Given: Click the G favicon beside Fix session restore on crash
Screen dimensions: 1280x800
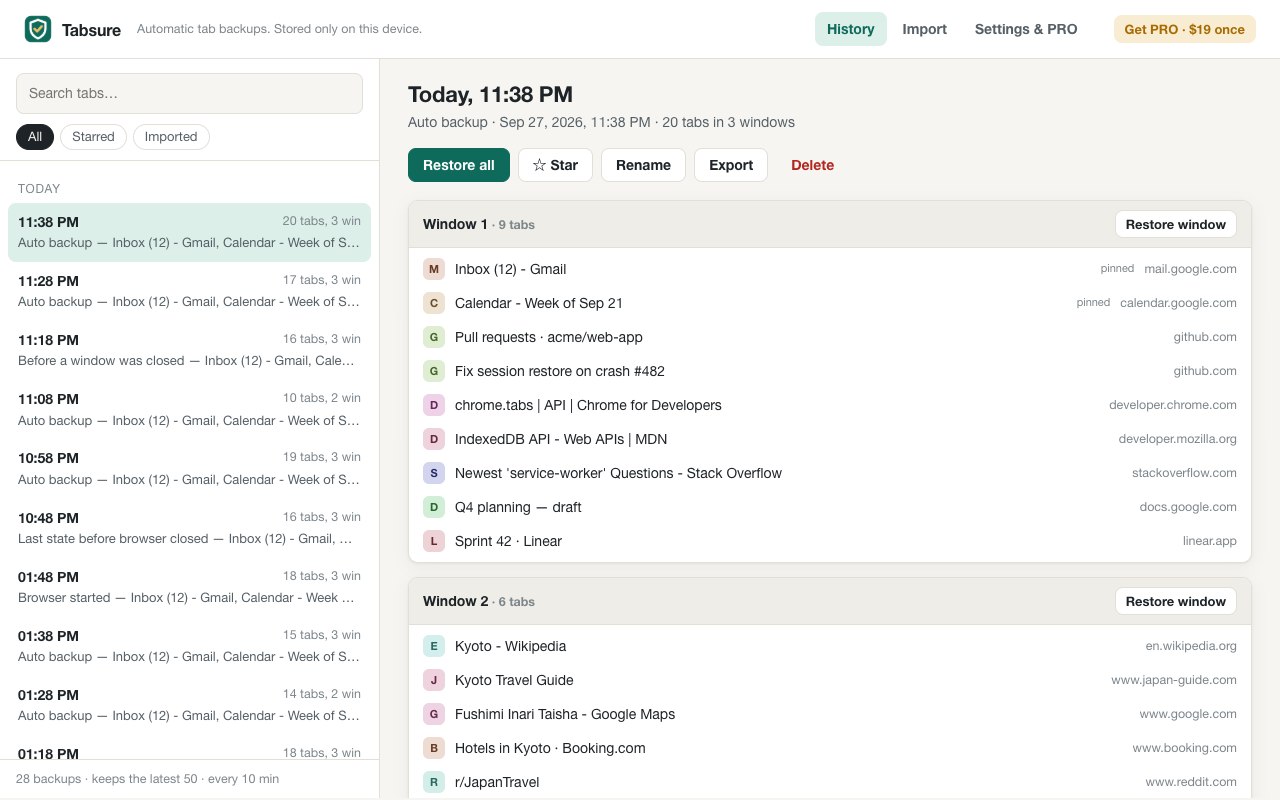Looking at the screenshot, I should click(x=434, y=371).
